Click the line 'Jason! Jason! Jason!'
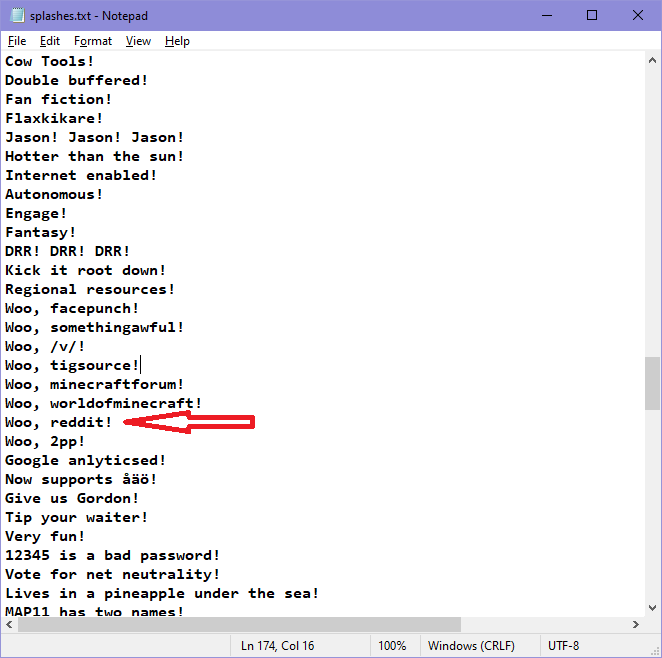 (x=94, y=138)
